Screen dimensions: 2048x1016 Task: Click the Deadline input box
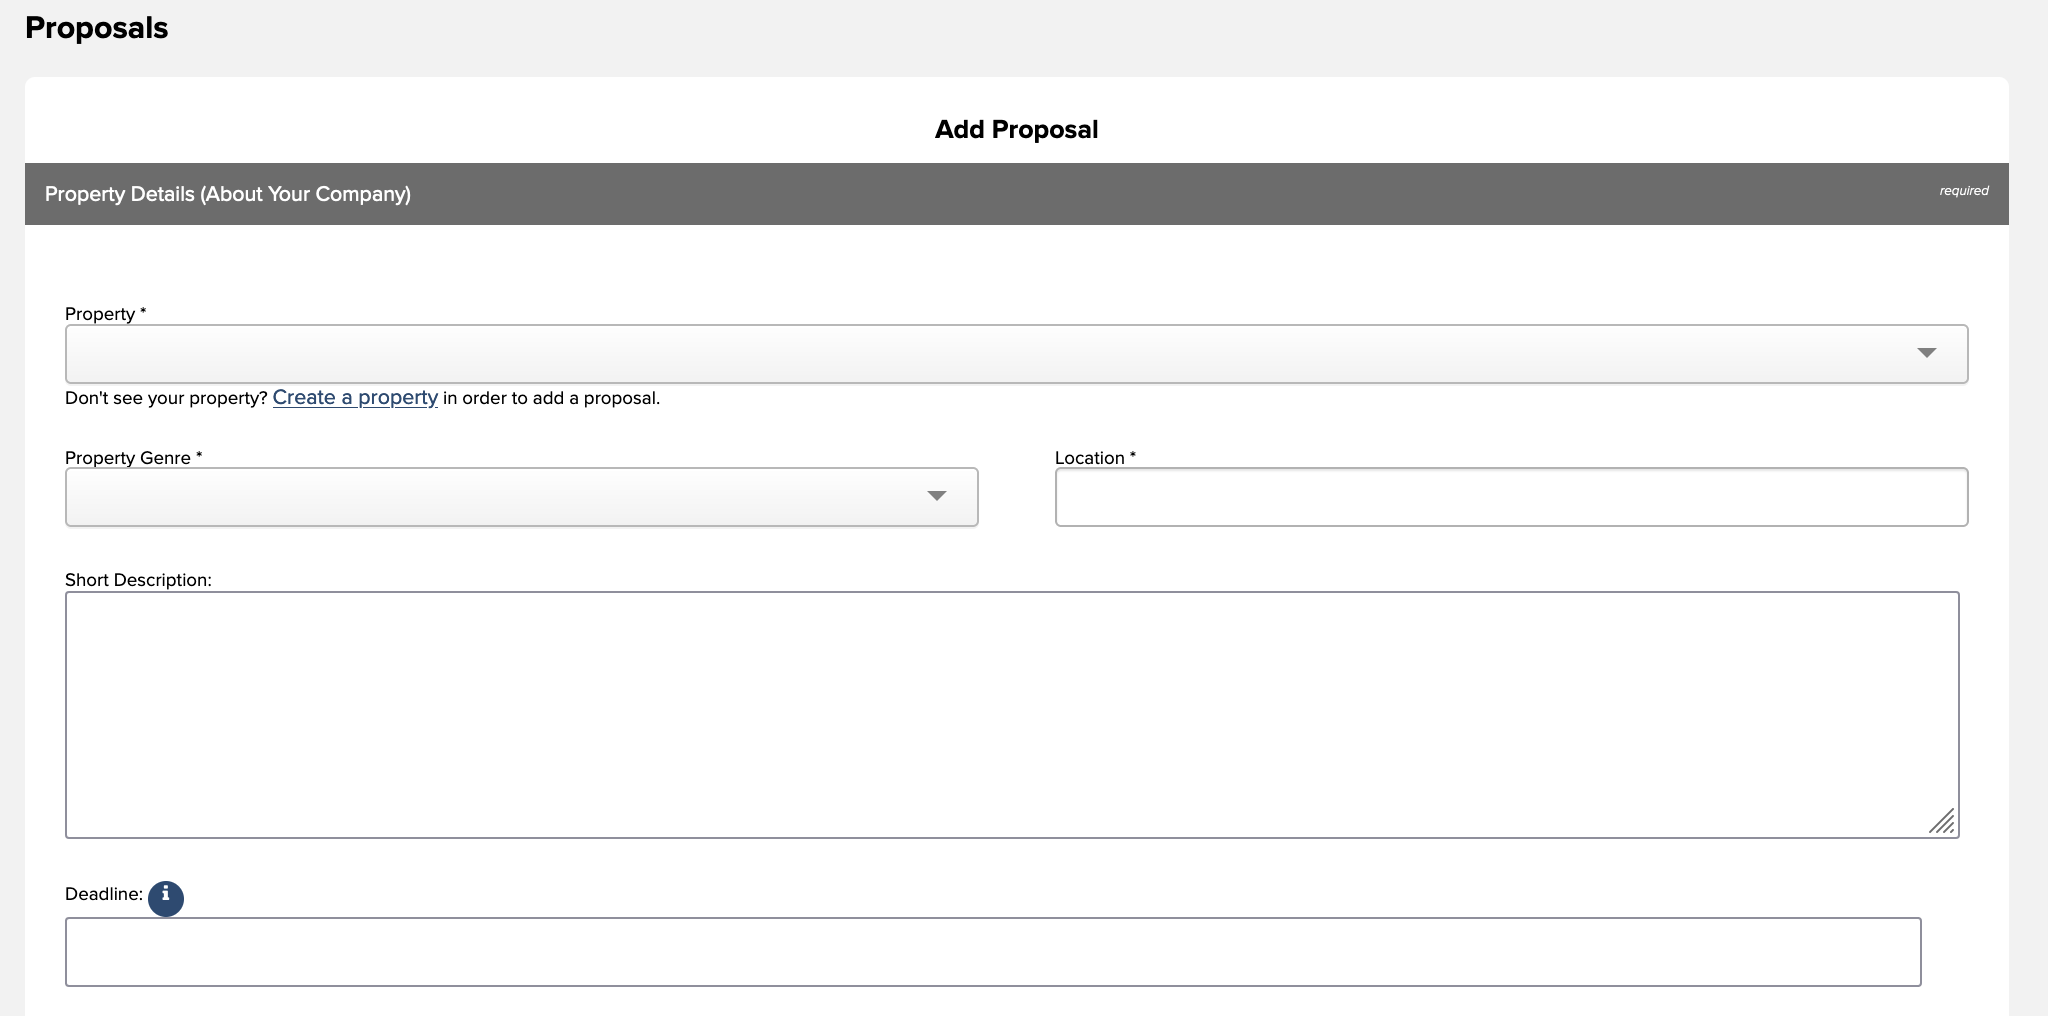coord(993,951)
